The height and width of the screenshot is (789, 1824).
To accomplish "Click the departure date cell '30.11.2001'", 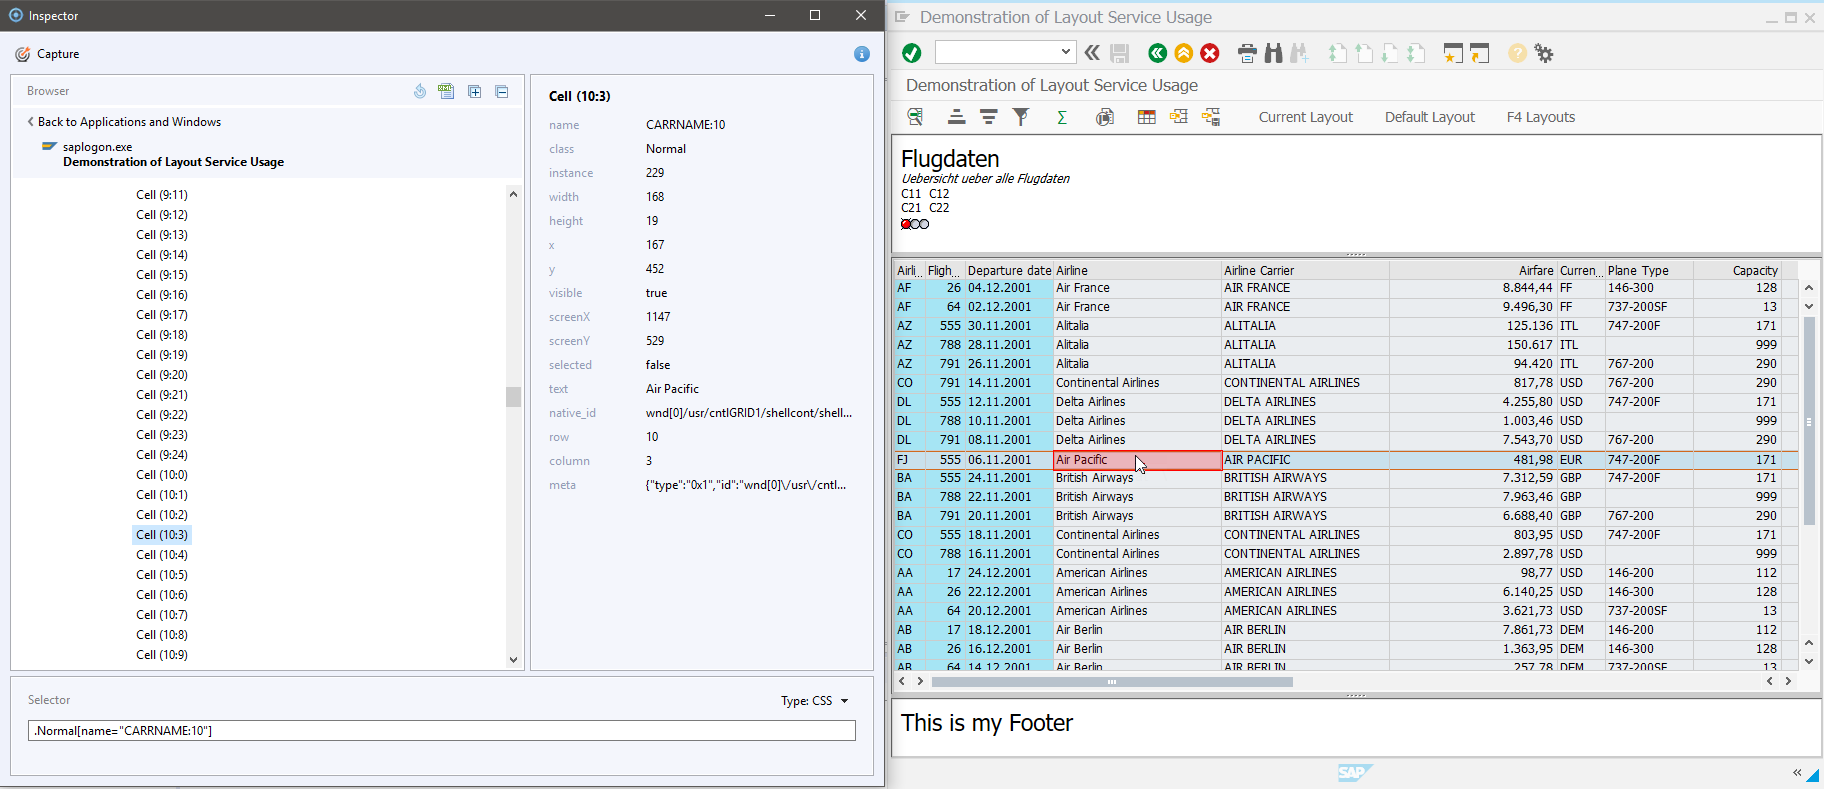I will point(1009,326).
